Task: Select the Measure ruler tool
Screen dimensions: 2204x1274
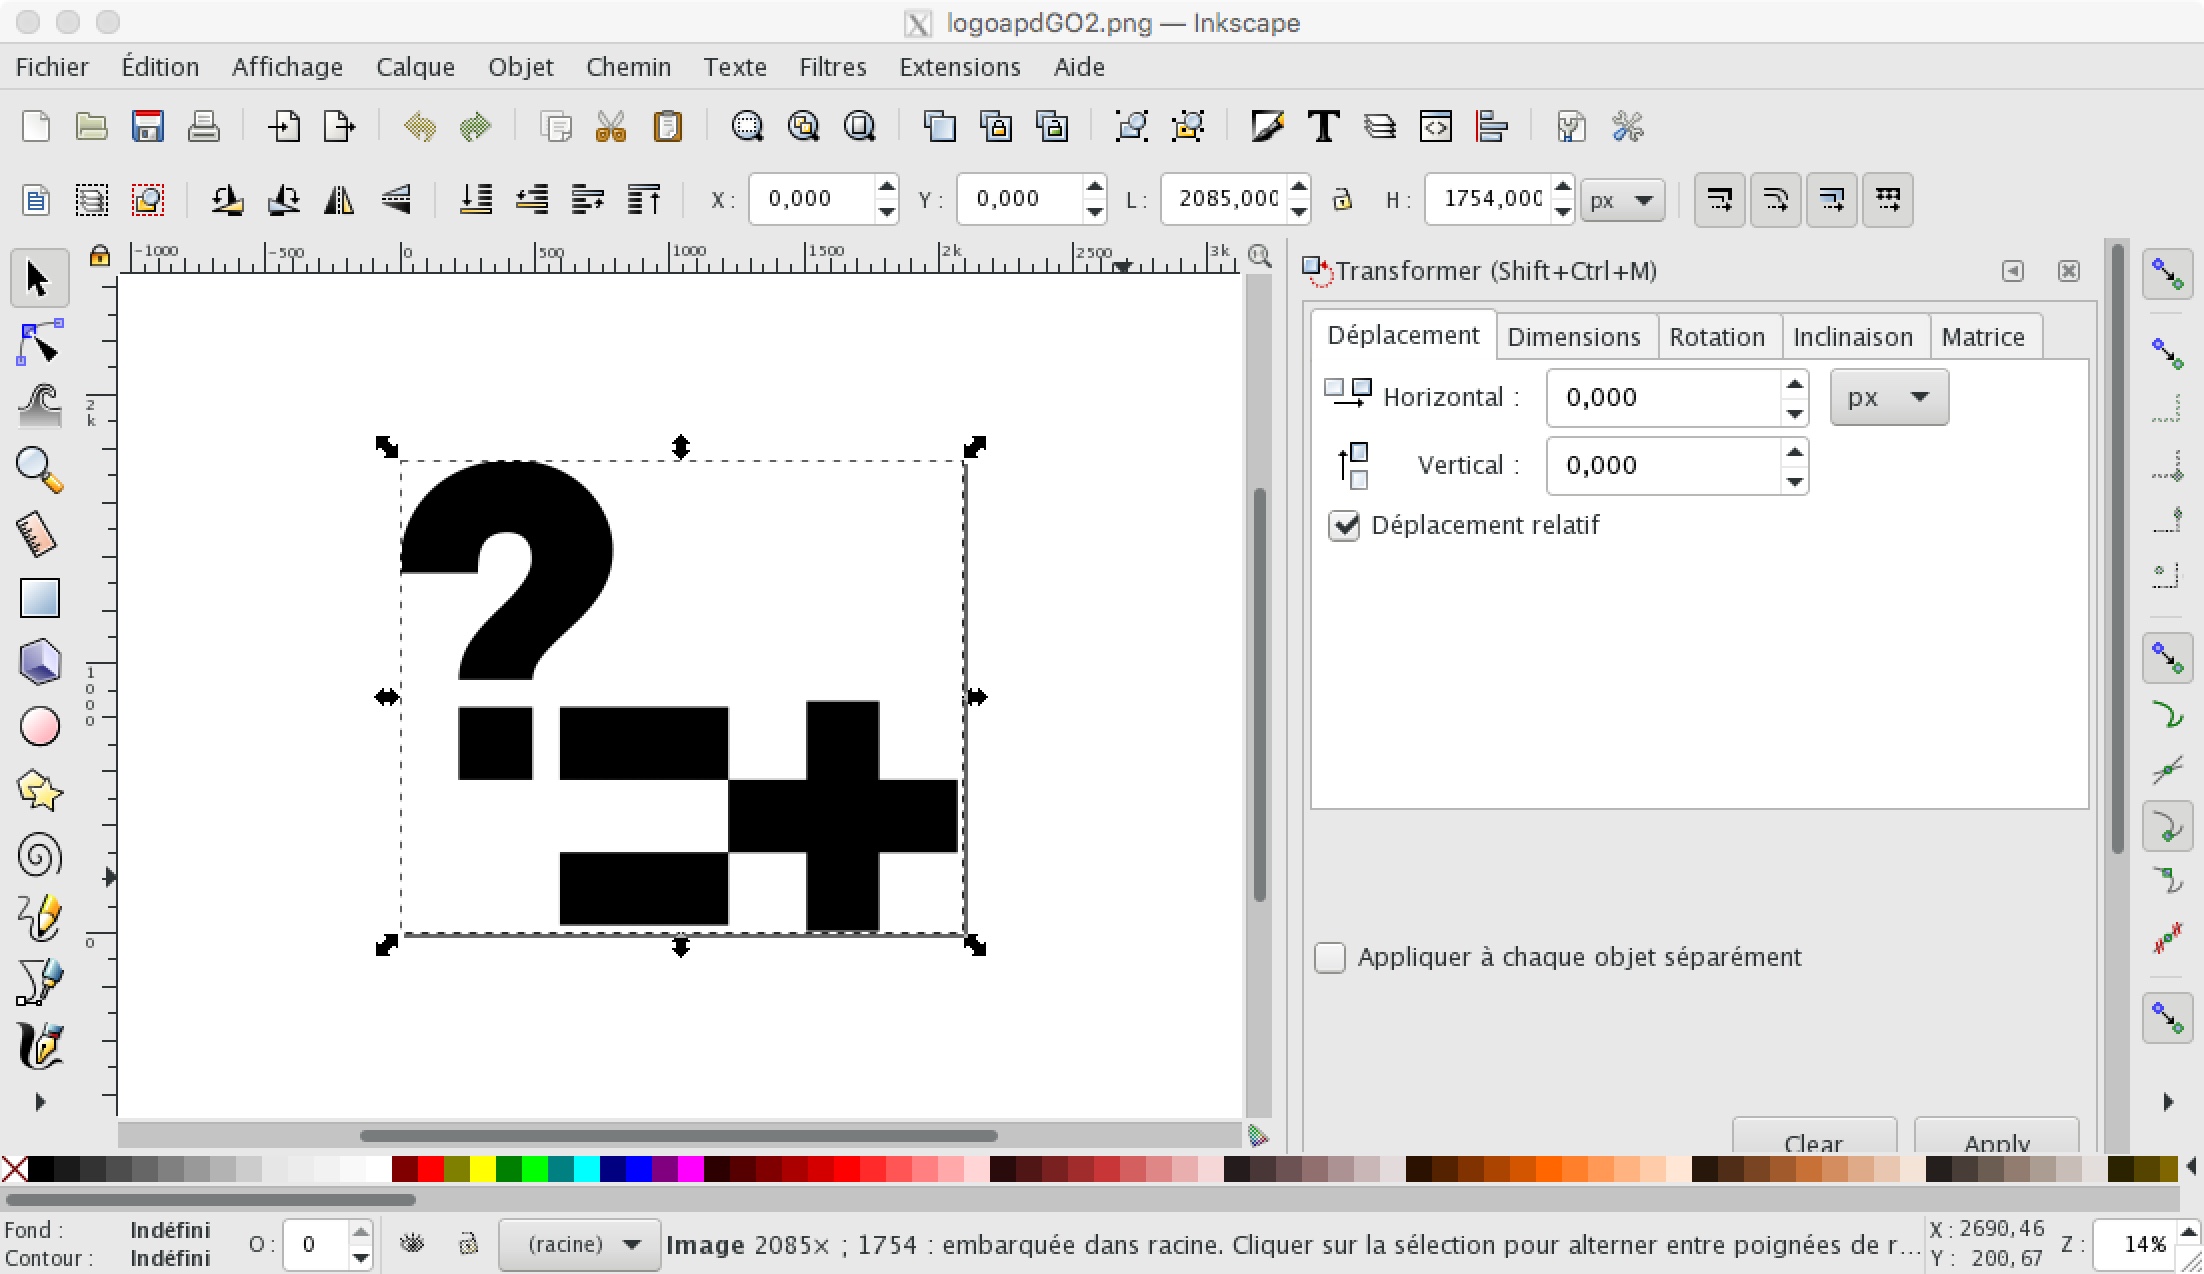Action: pyautogui.click(x=39, y=533)
